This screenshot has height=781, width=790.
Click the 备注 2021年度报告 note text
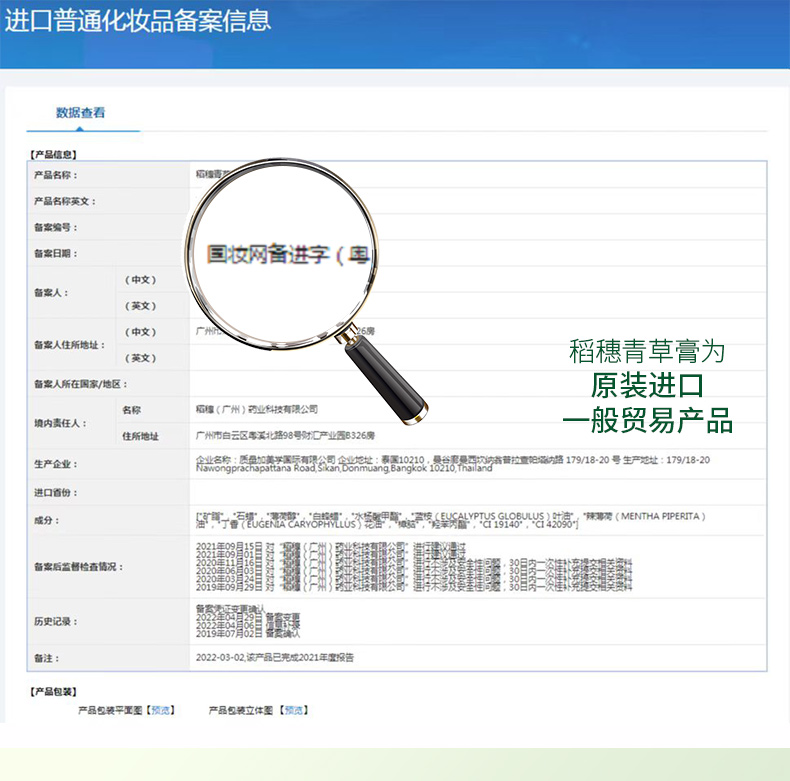(x=274, y=658)
